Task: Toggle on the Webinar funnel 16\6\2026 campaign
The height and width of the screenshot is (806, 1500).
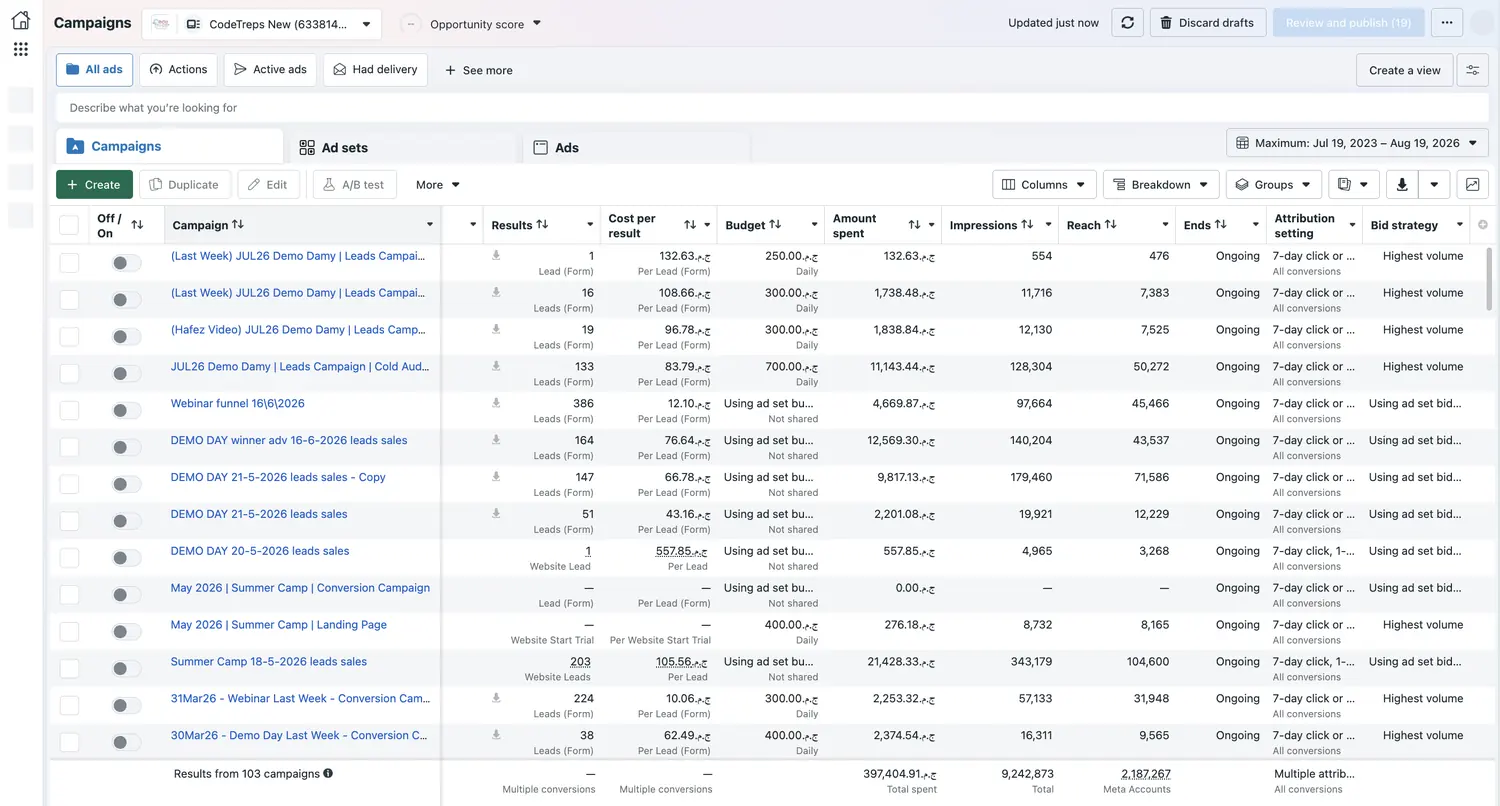Action: tap(126, 410)
